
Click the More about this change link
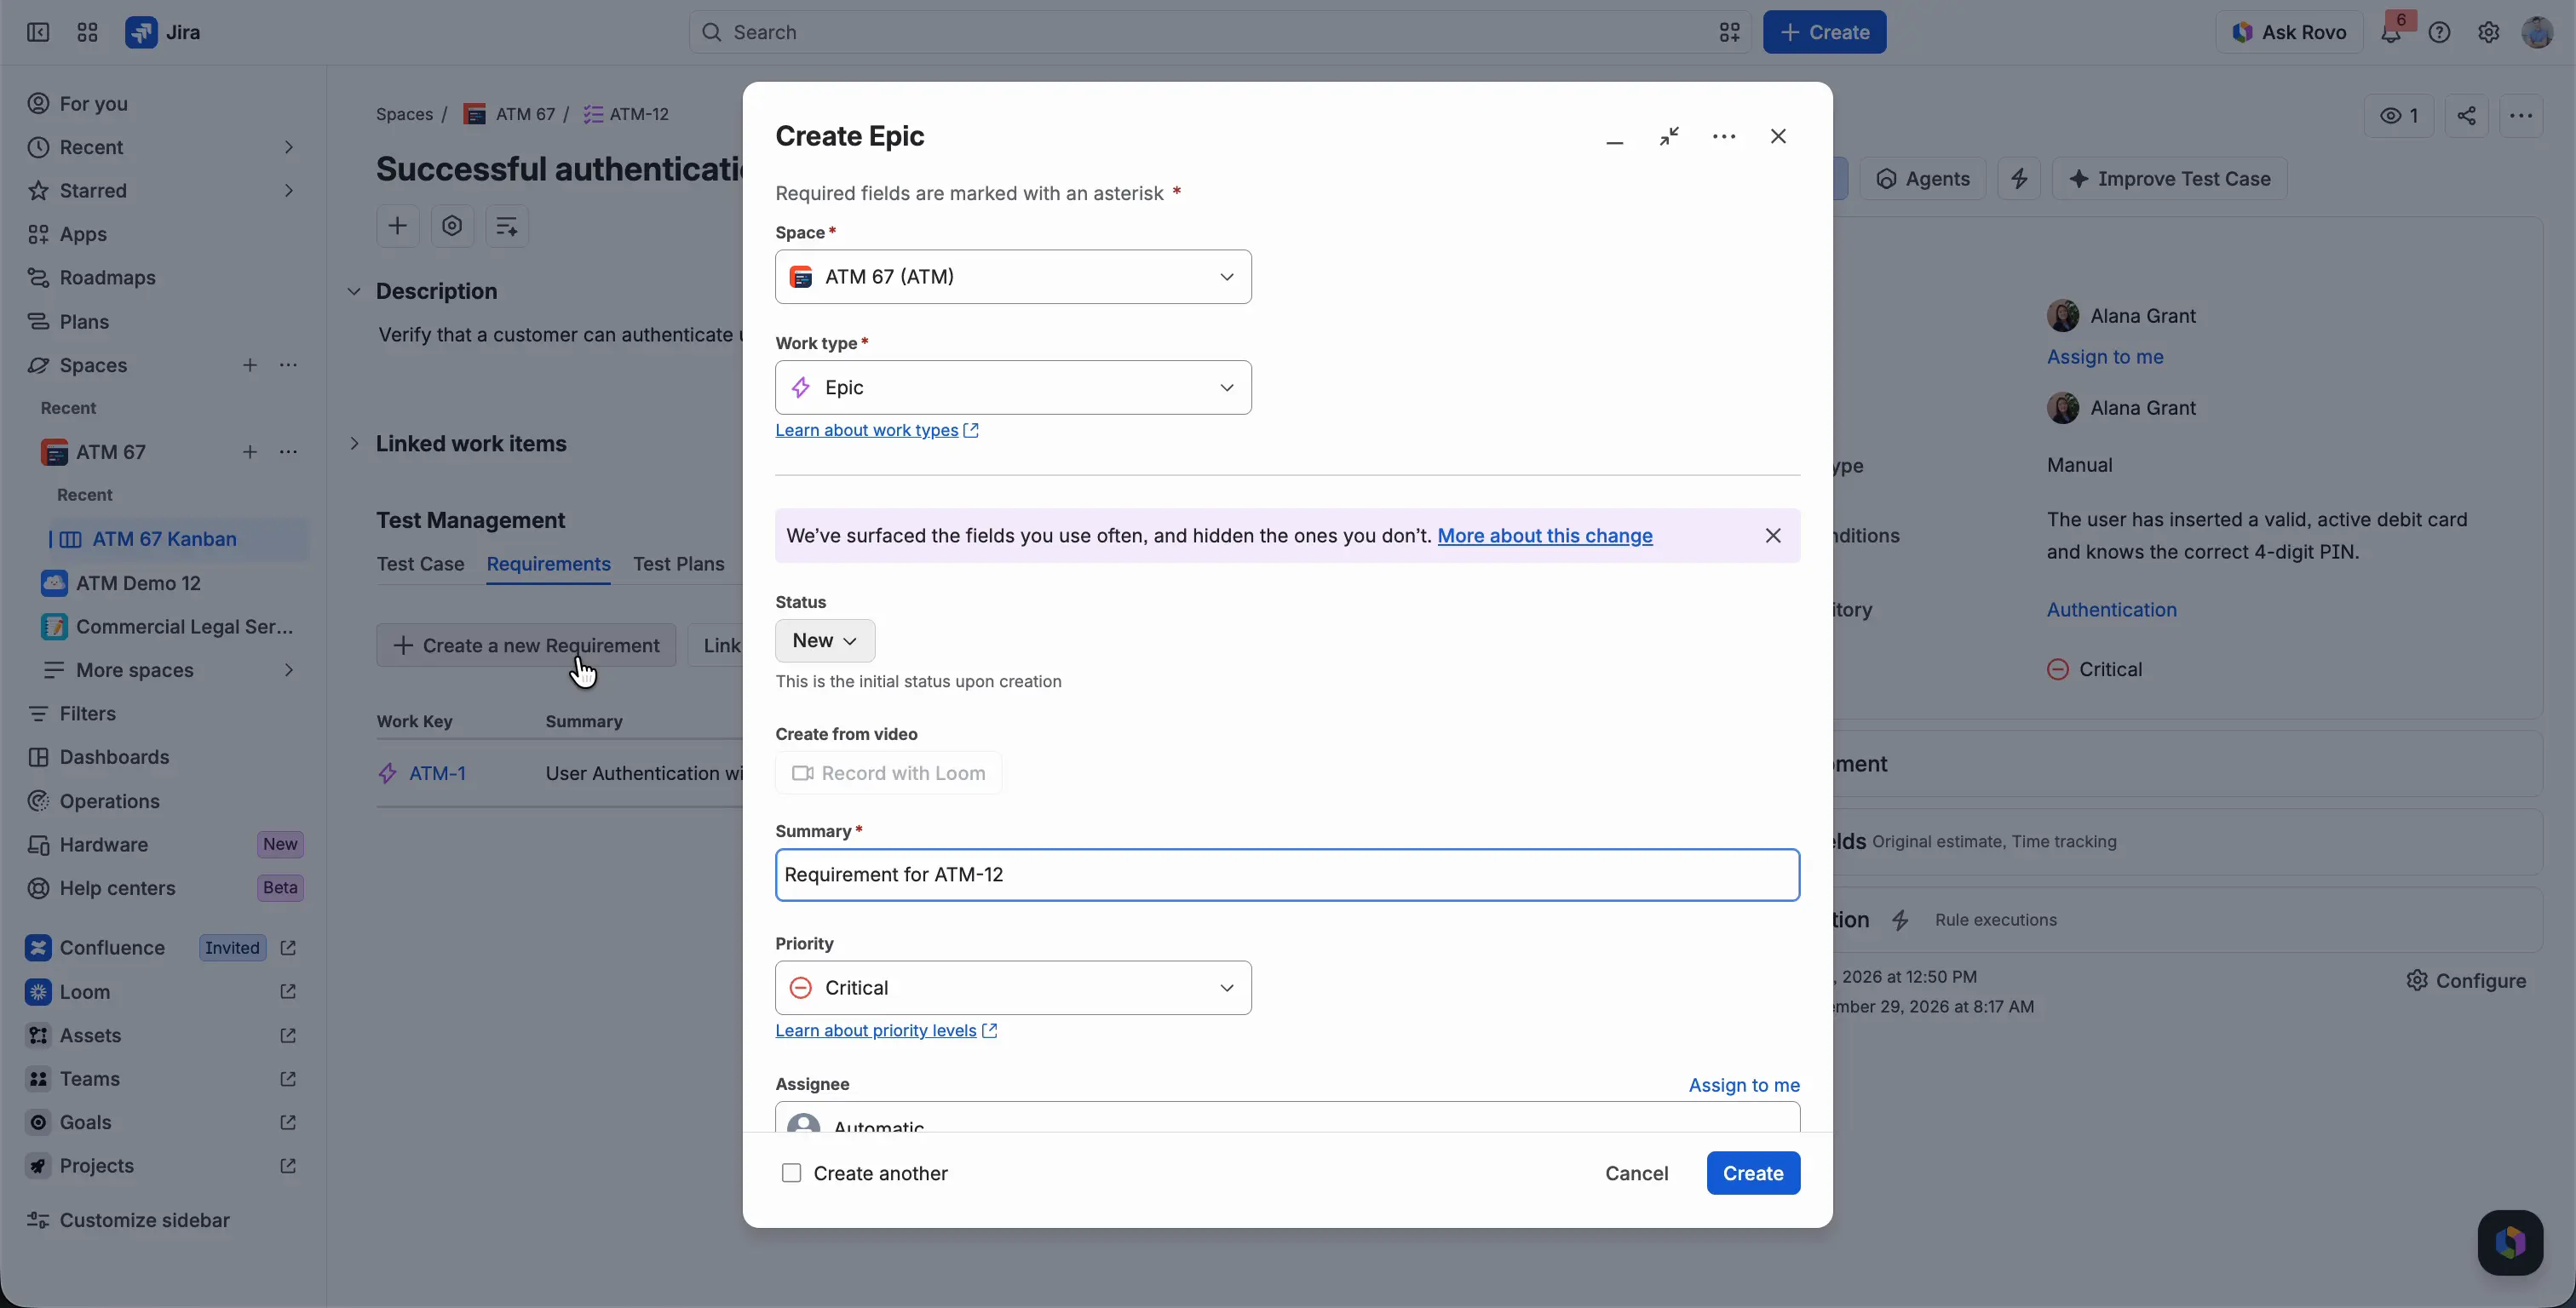click(1544, 536)
